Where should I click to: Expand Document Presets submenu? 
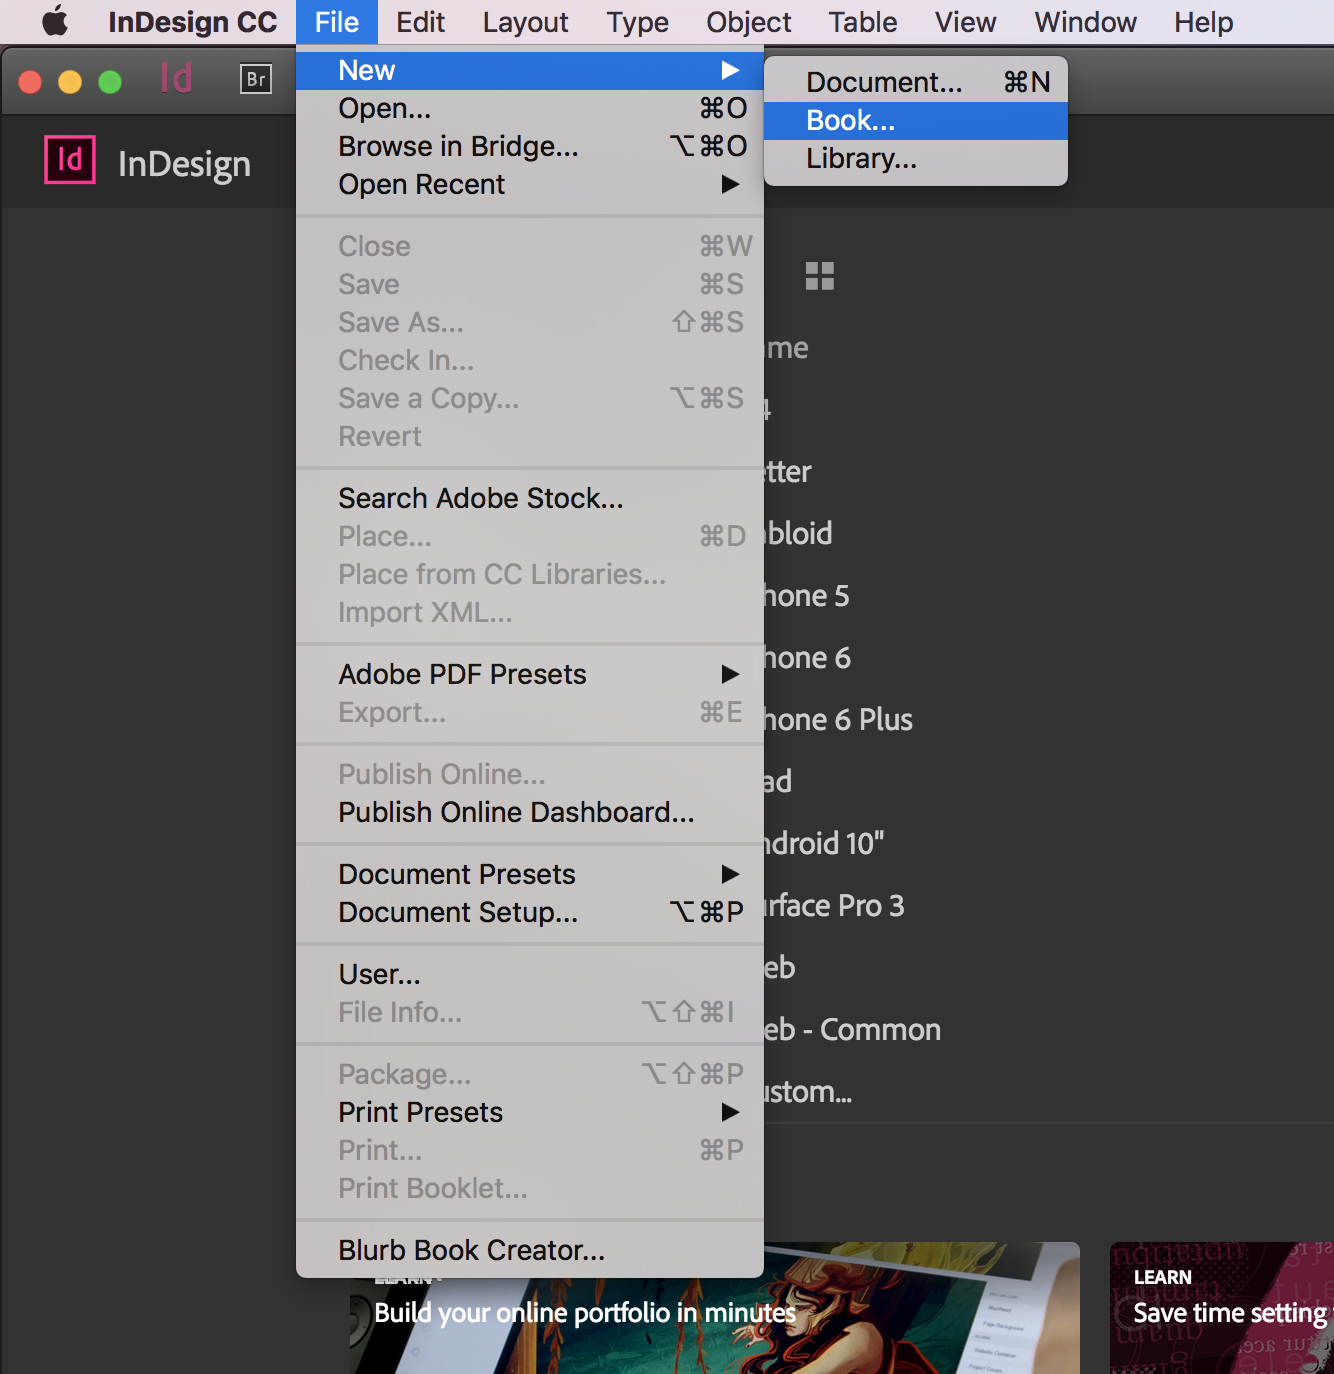pyautogui.click(x=530, y=874)
